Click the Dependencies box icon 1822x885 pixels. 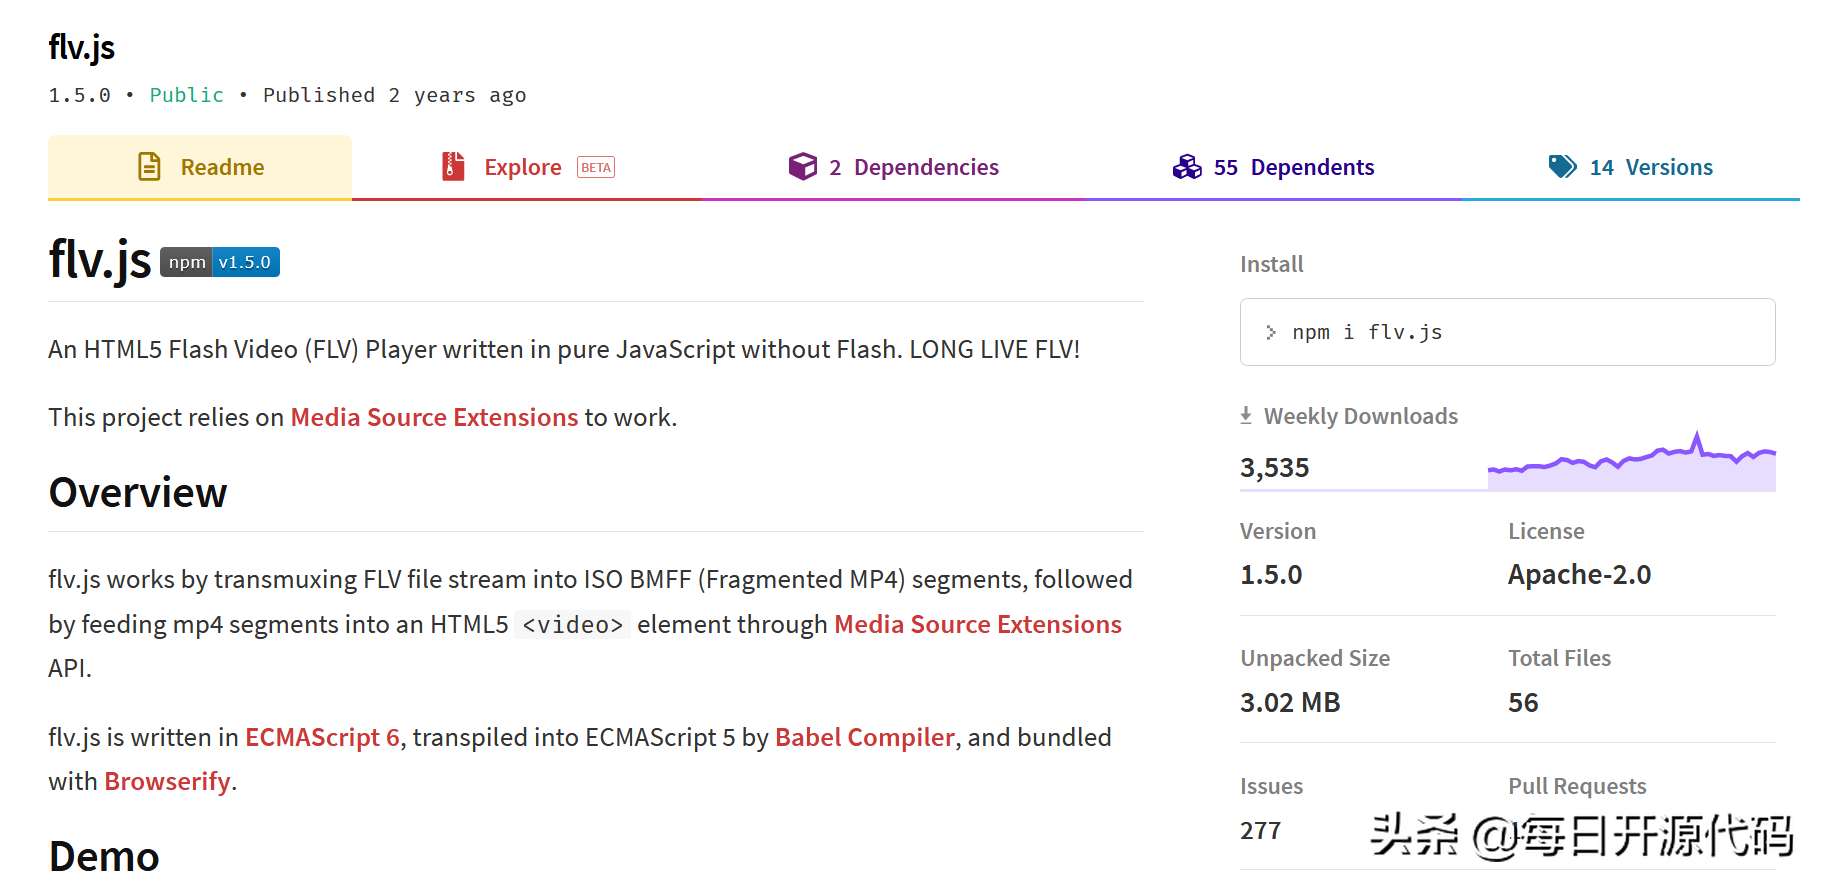pos(802,167)
